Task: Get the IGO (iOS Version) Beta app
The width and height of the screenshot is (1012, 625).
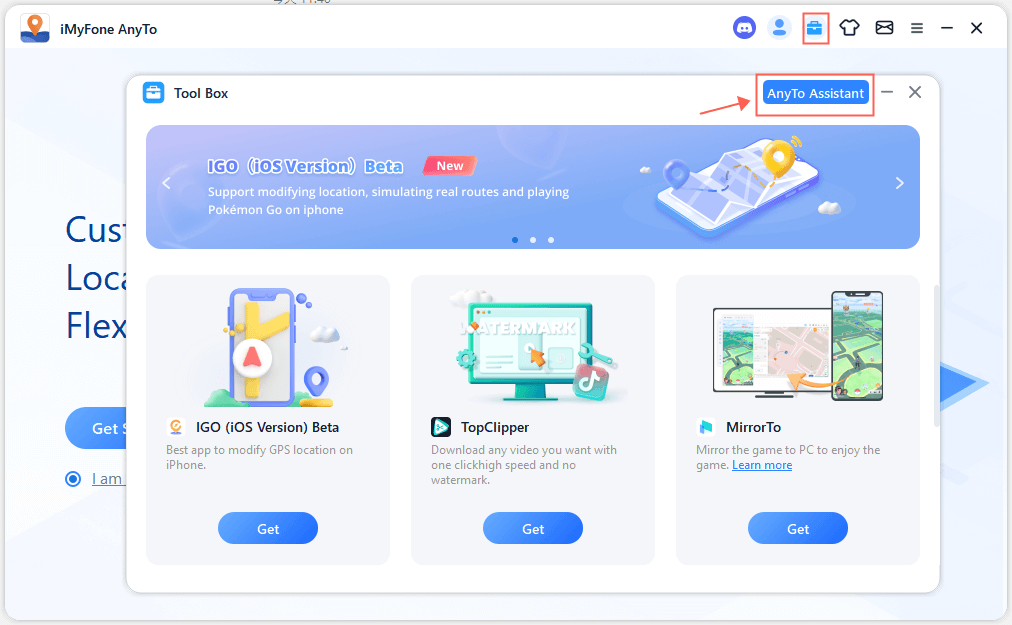Action: (x=268, y=528)
